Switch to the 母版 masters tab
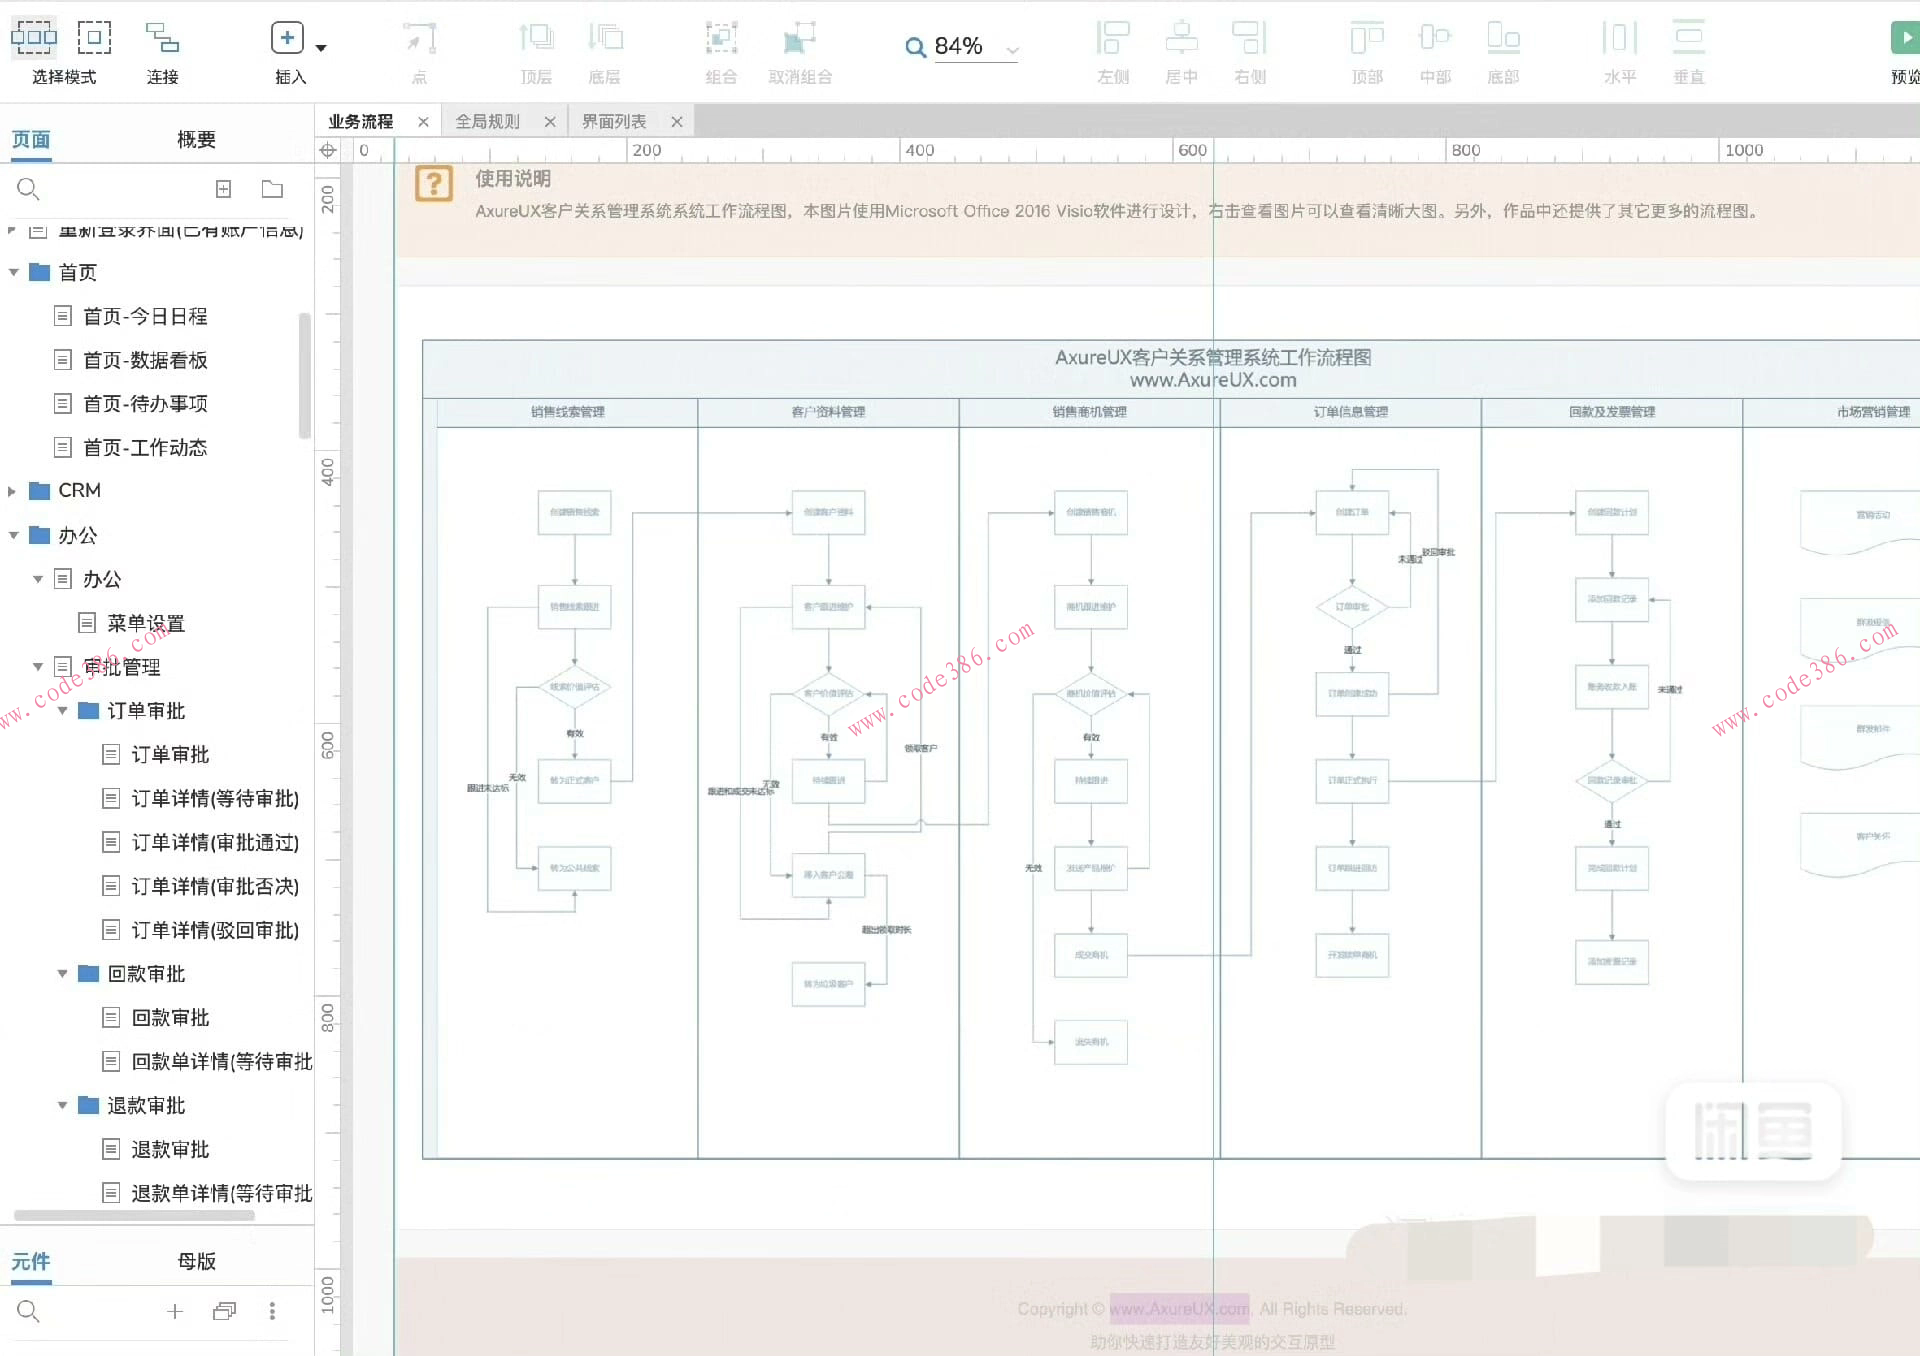The height and width of the screenshot is (1356, 1920). [196, 1261]
